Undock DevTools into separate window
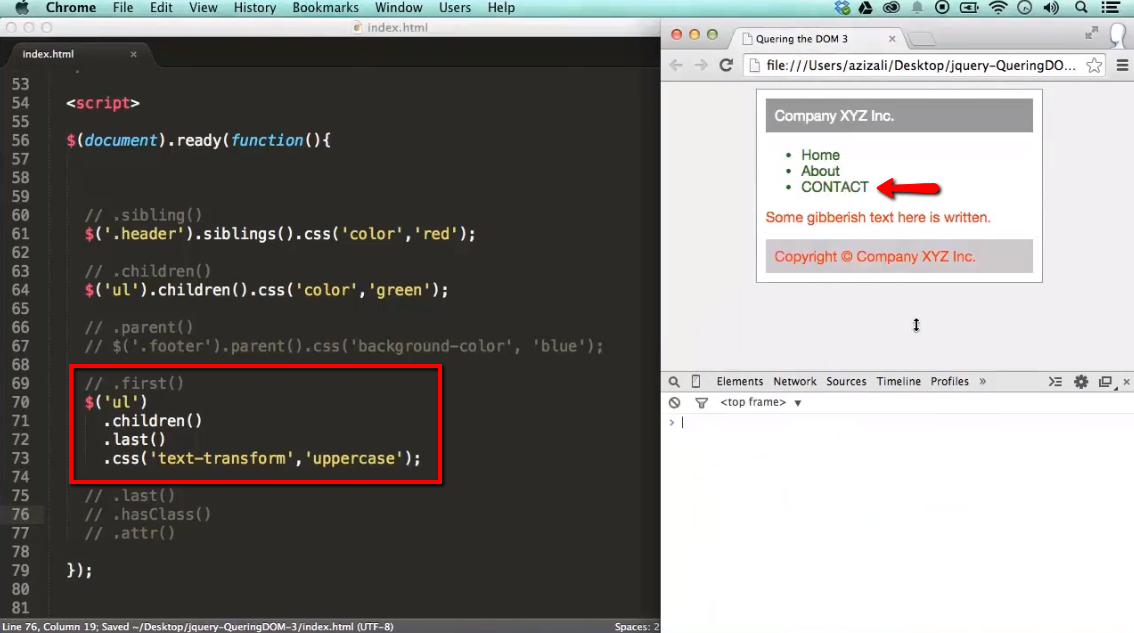 tap(1105, 381)
